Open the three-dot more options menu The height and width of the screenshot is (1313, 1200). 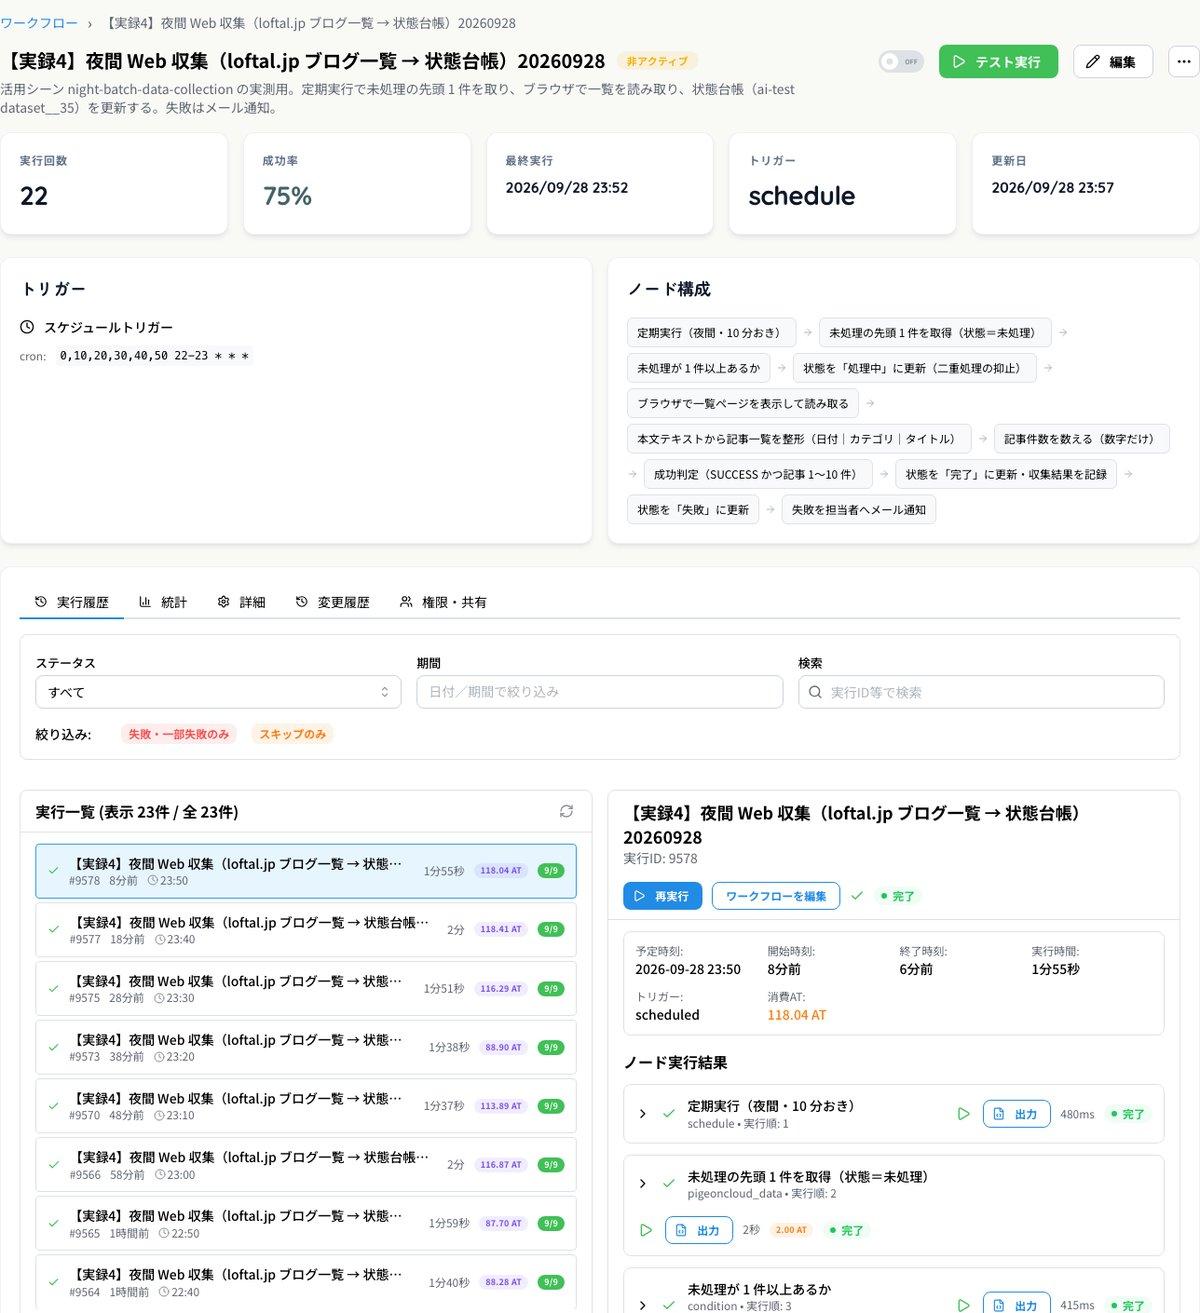(1184, 62)
